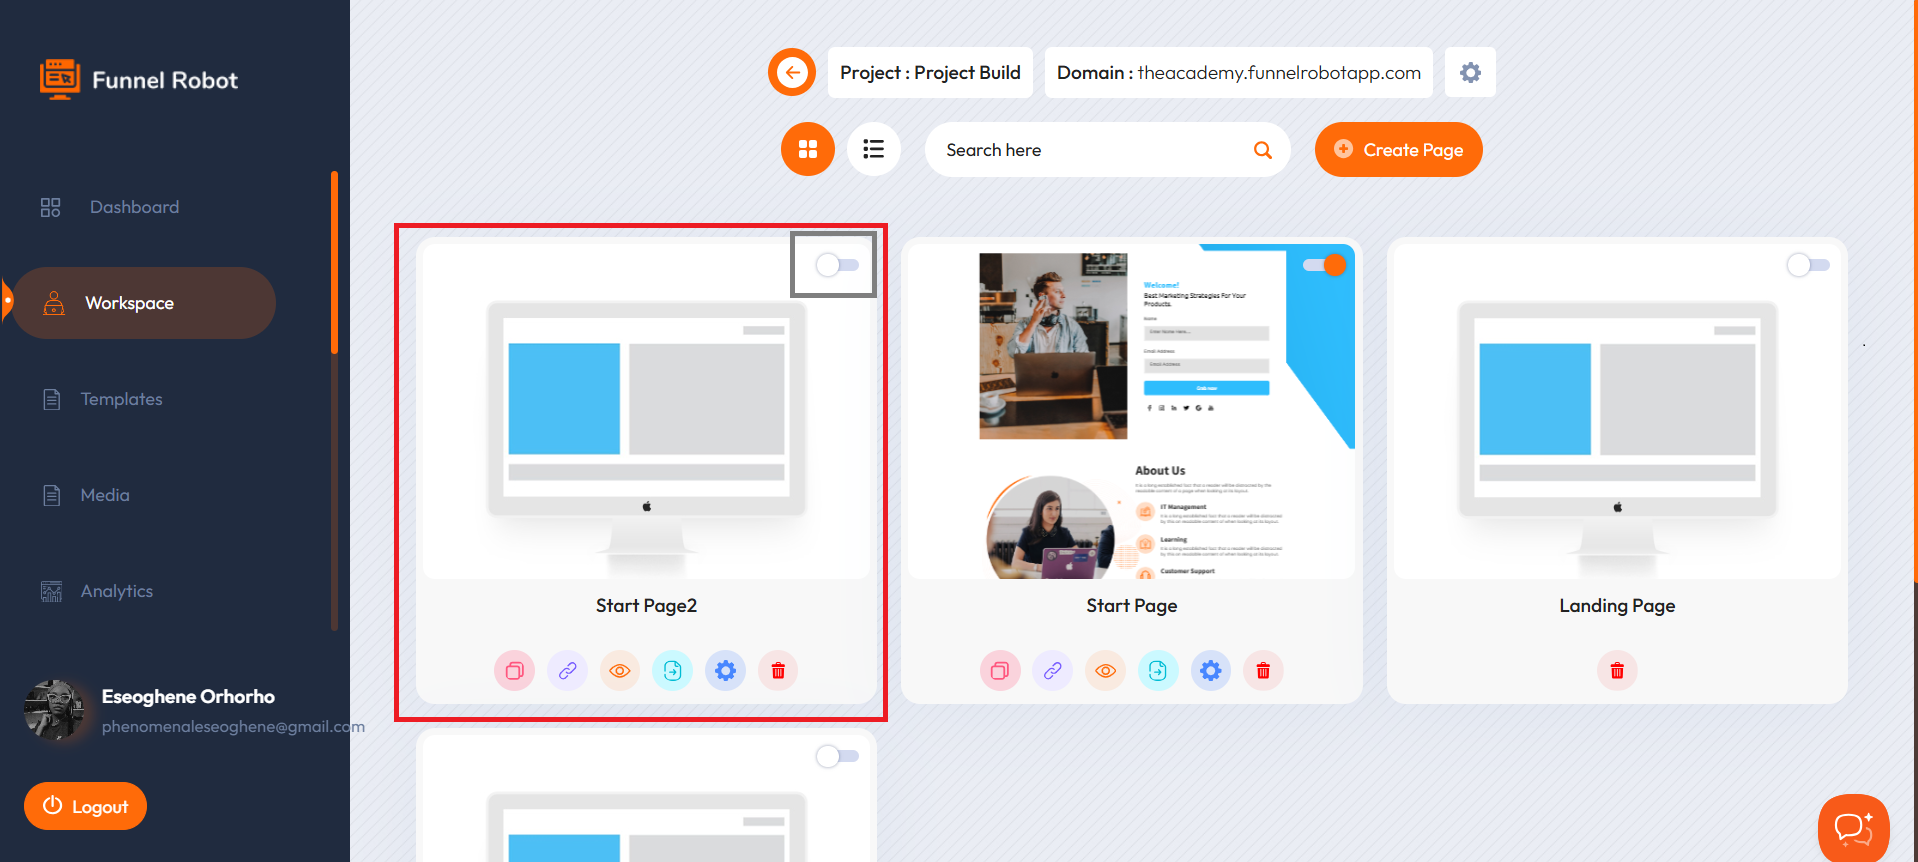Switch to grid view

(x=808, y=149)
